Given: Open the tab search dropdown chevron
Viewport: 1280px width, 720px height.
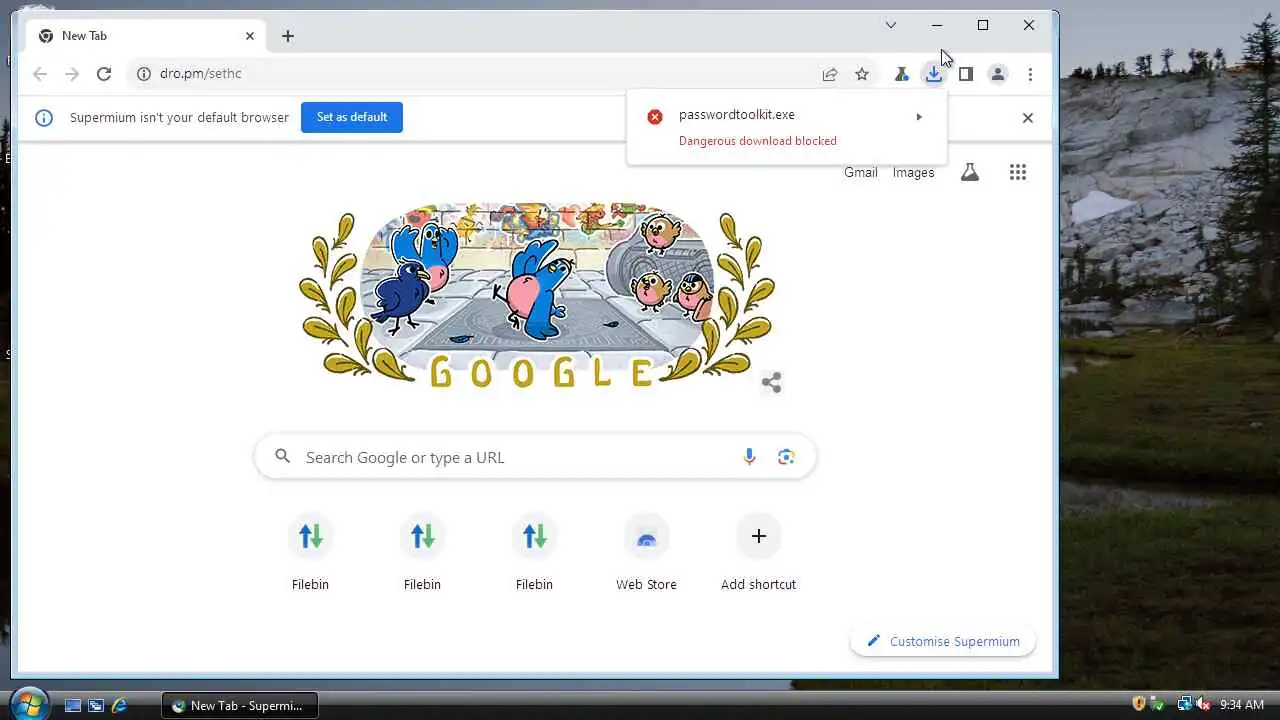Looking at the screenshot, I should [x=891, y=25].
